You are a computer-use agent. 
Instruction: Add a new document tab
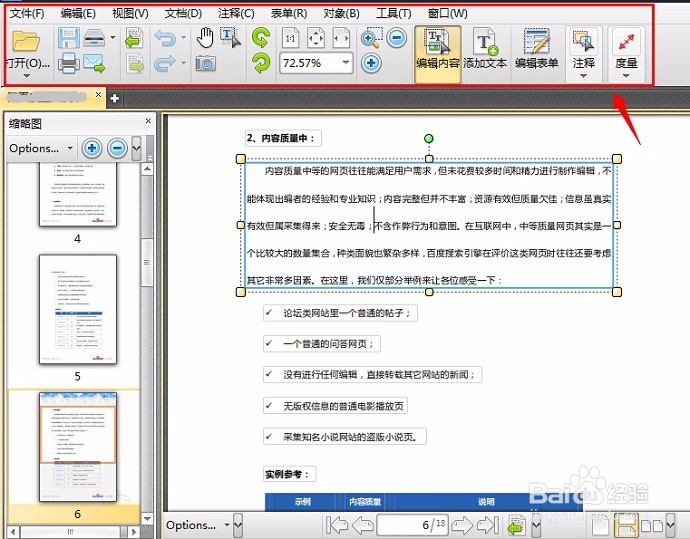(x=115, y=98)
